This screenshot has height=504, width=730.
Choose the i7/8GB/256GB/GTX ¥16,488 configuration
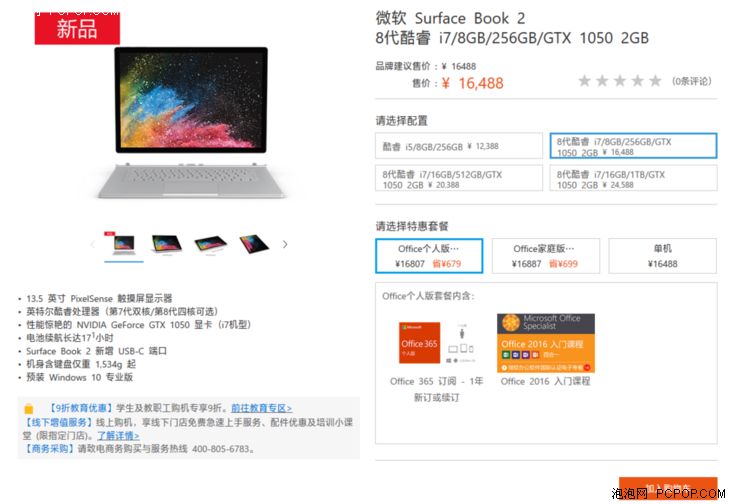click(633, 146)
